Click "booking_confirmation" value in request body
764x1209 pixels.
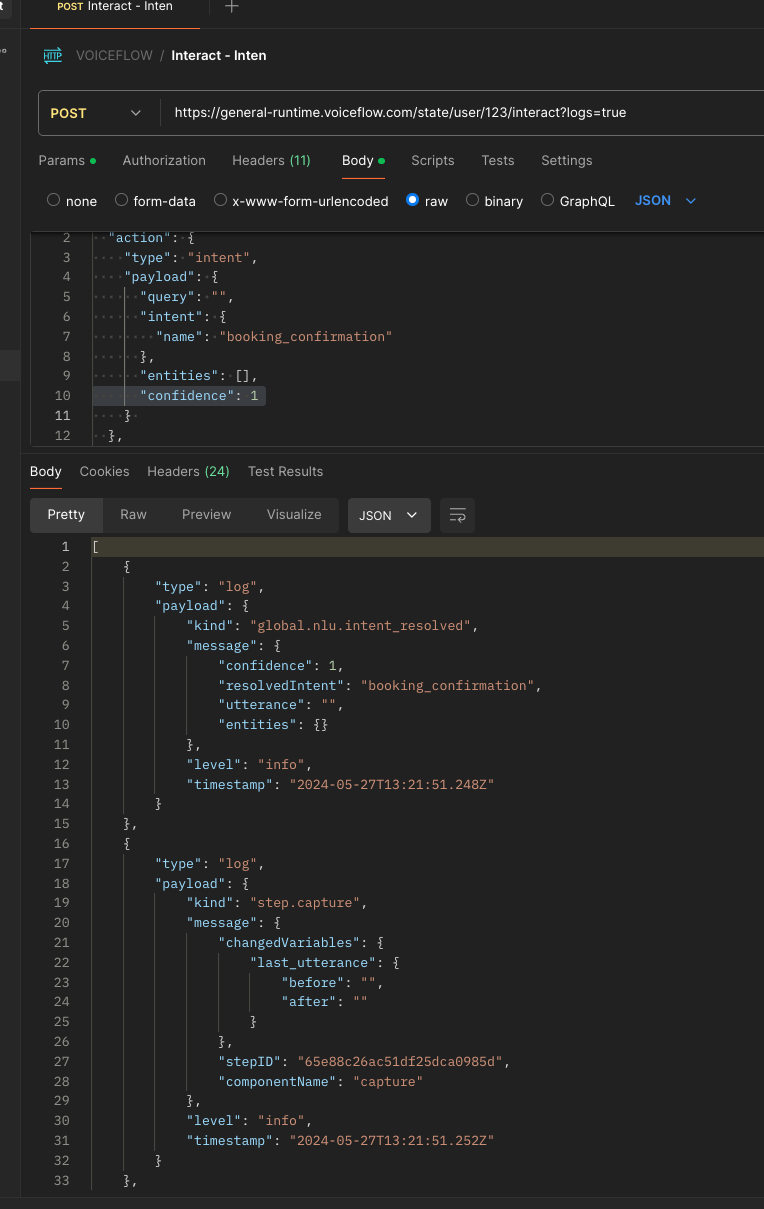click(x=305, y=337)
